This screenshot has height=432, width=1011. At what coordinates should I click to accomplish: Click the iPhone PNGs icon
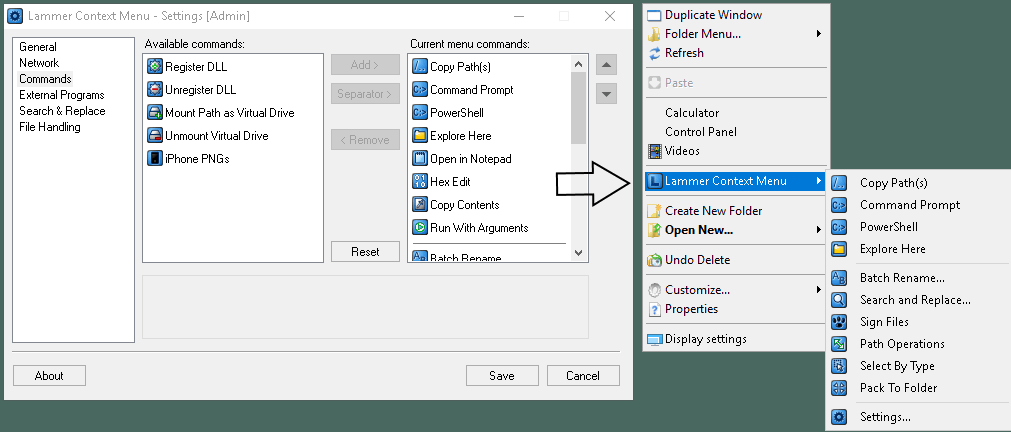(x=155, y=159)
